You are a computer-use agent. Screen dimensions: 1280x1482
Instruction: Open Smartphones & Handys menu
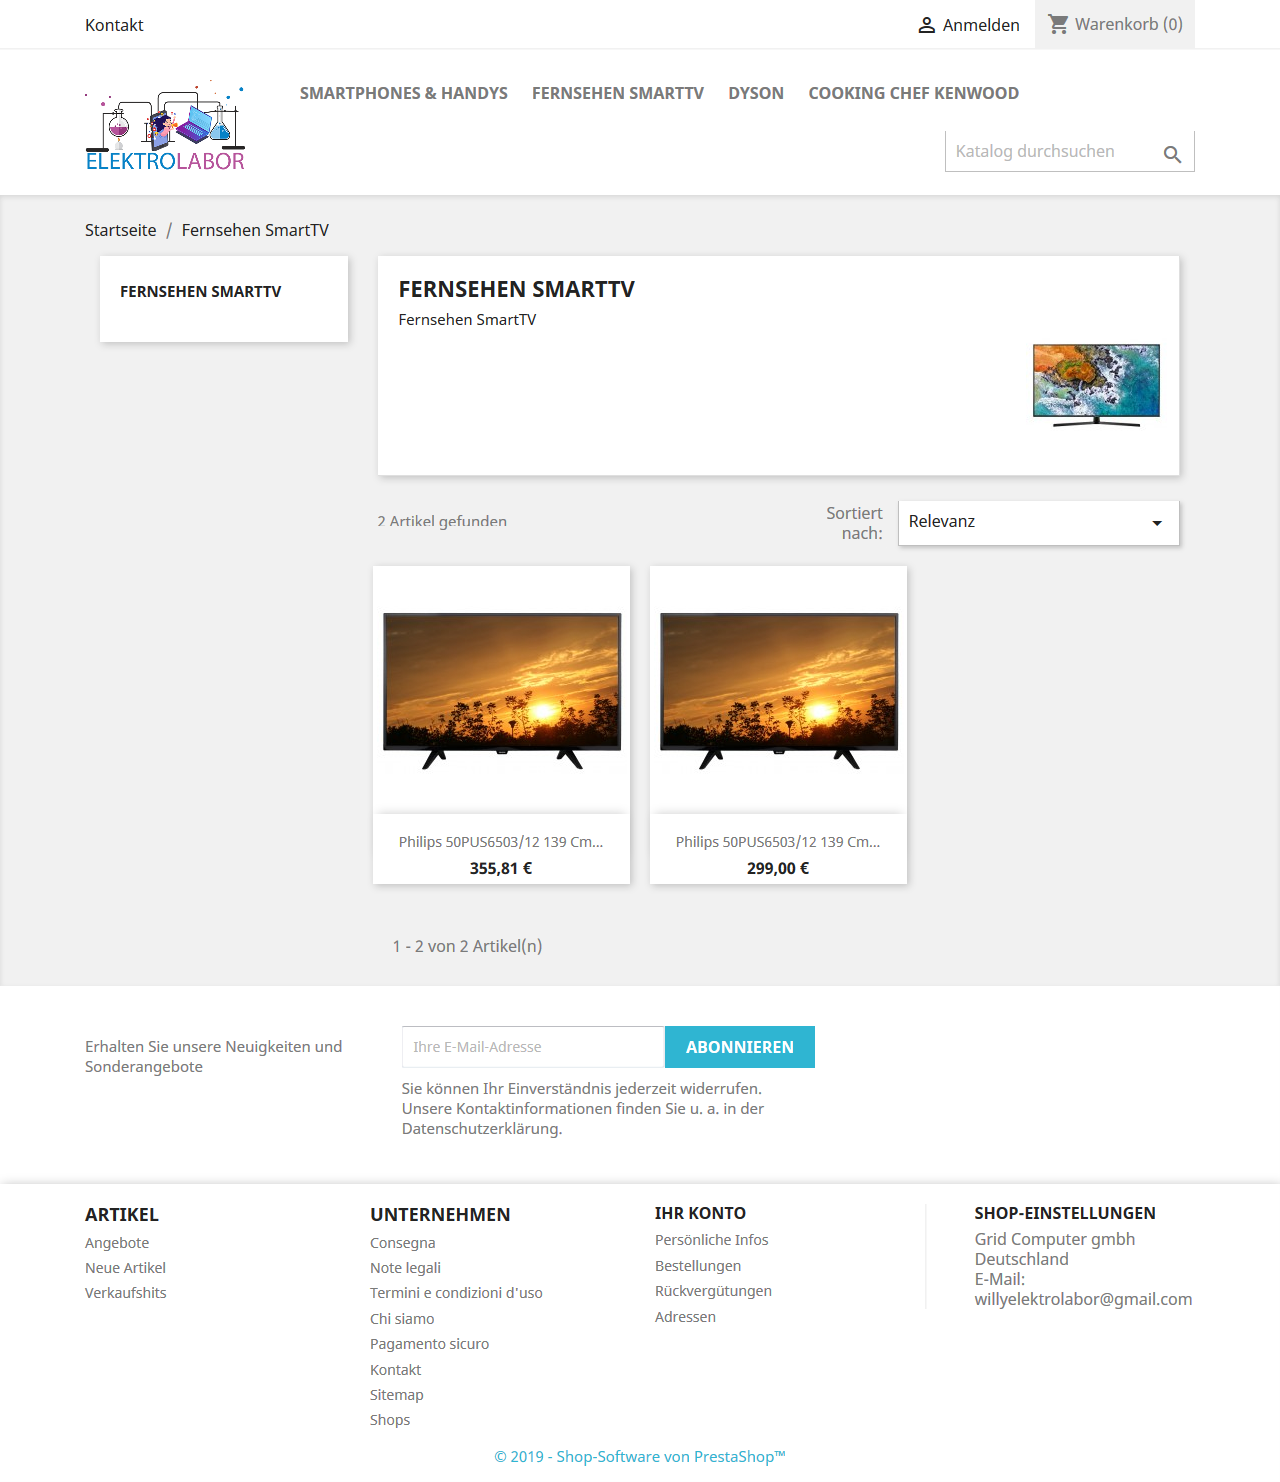pyautogui.click(x=404, y=93)
